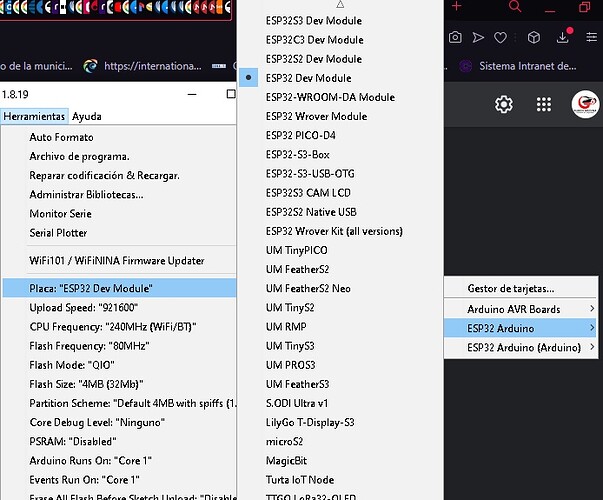Expand Upload Speed: "921600" option
The width and height of the screenshot is (603, 500).
point(119,308)
